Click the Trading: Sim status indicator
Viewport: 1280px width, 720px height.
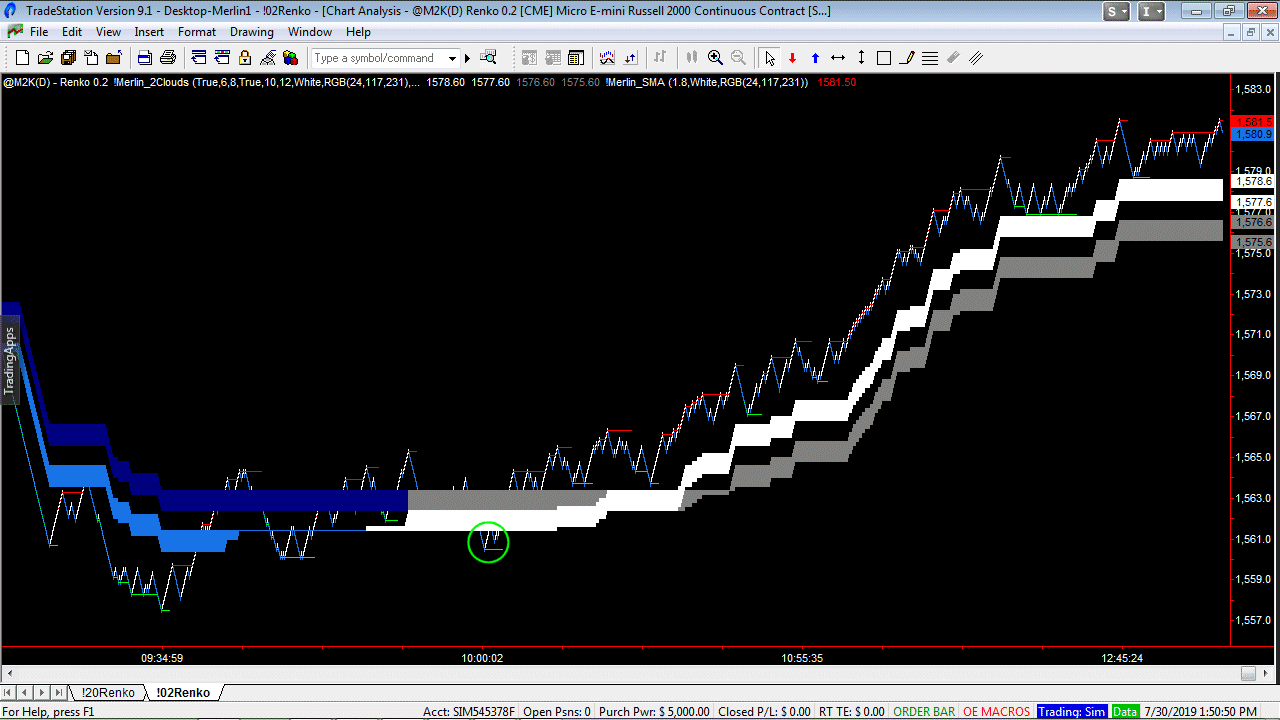pos(1072,712)
